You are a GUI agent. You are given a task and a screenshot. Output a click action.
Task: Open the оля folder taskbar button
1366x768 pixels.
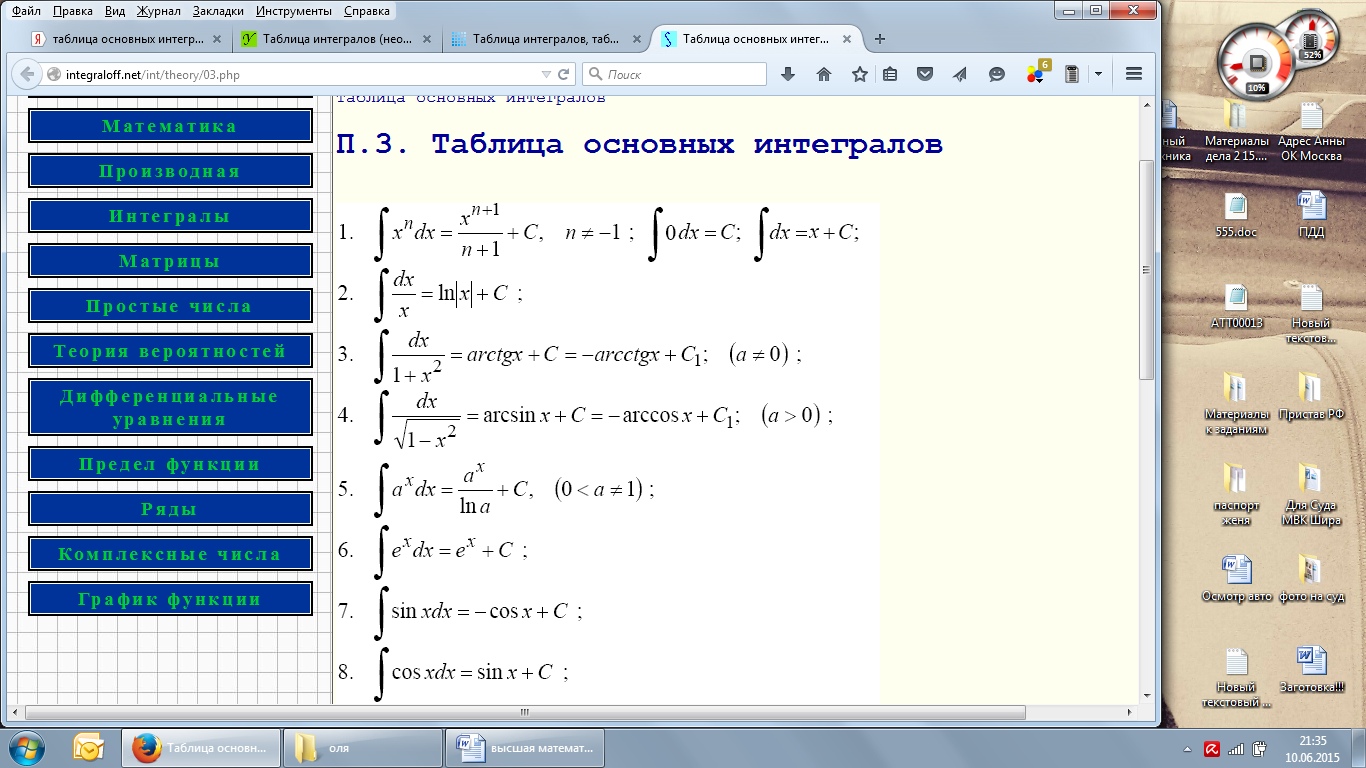click(364, 747)
